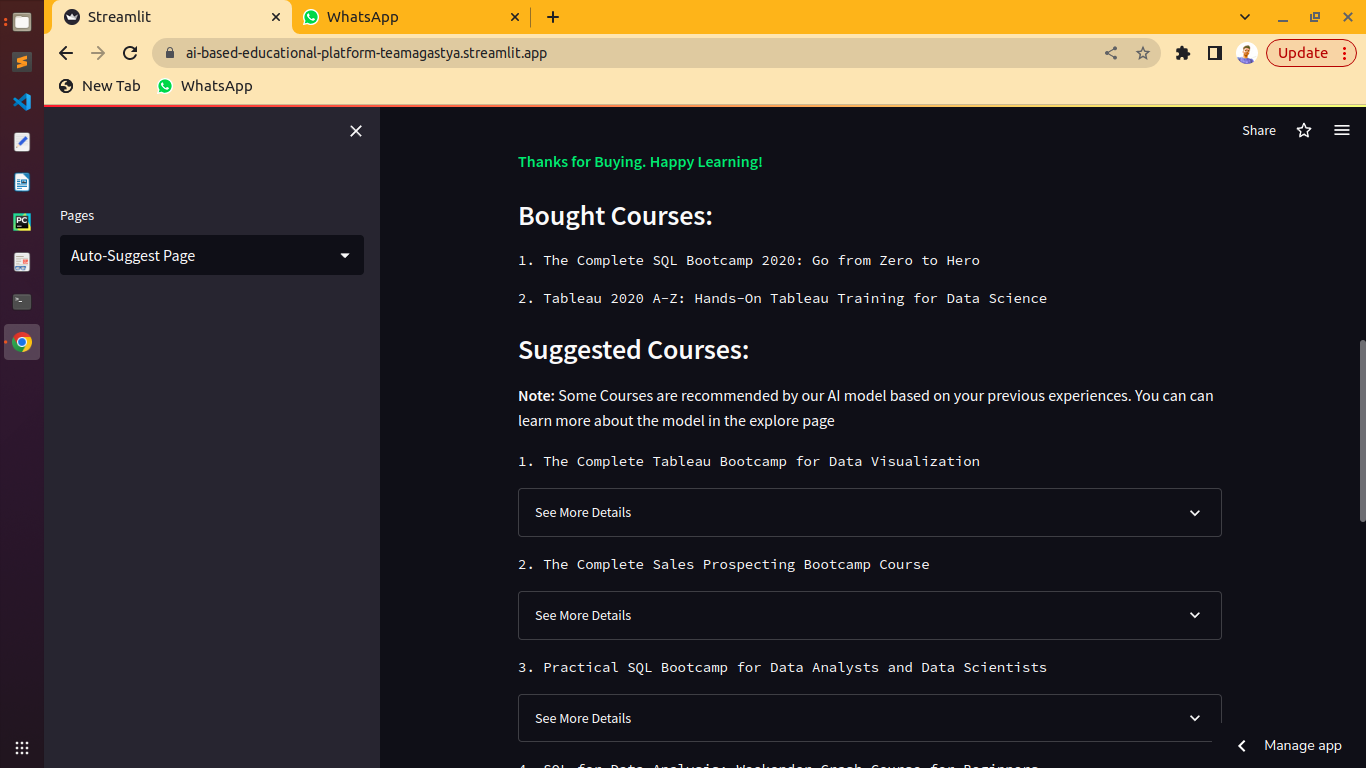Viewport: 1366px width, 768px height.
Task: Toggle bookmark star in the address bar
Action: coord(1143,52)
